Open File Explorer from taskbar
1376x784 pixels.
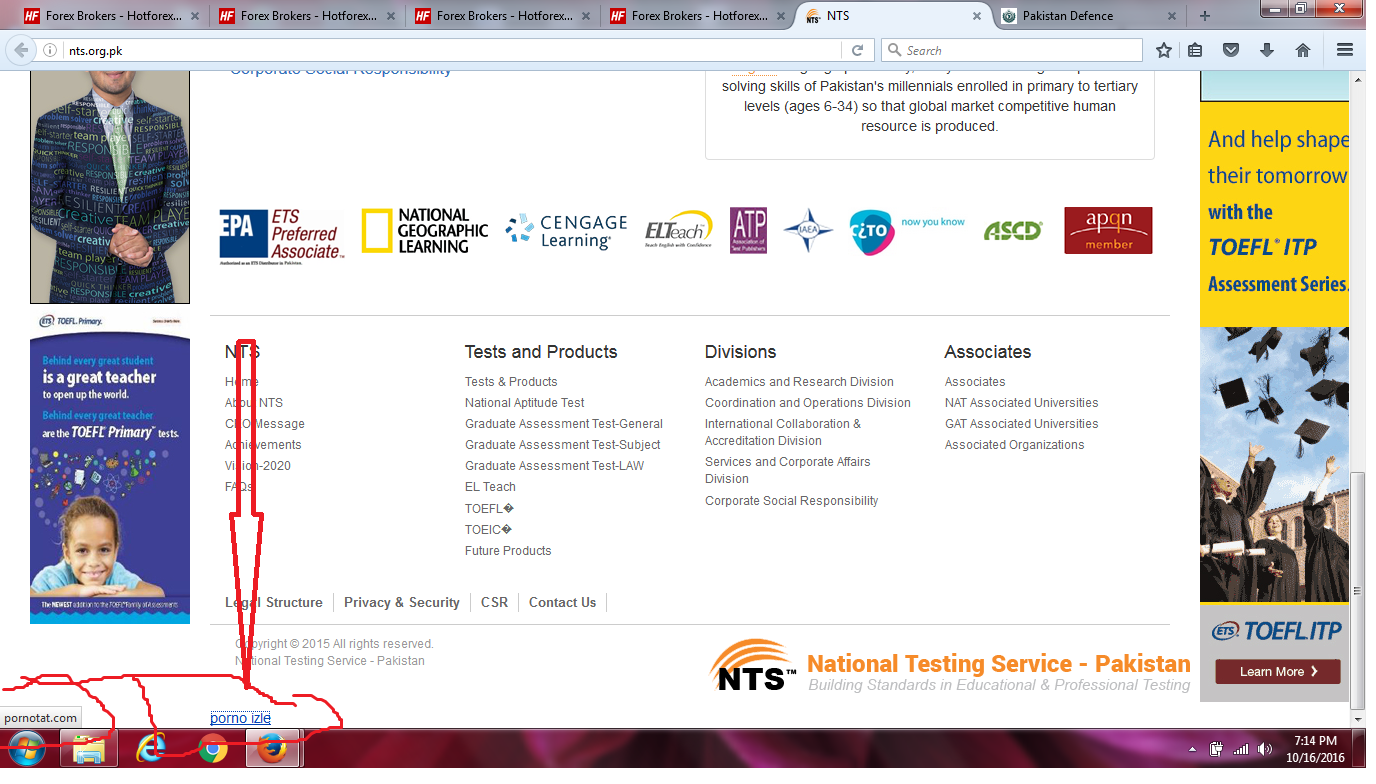(x=88, y=749)
